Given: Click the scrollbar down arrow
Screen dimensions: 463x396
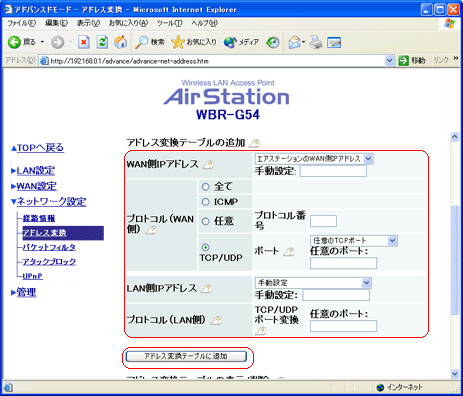Looking at the screenshot, I should 455,374.
